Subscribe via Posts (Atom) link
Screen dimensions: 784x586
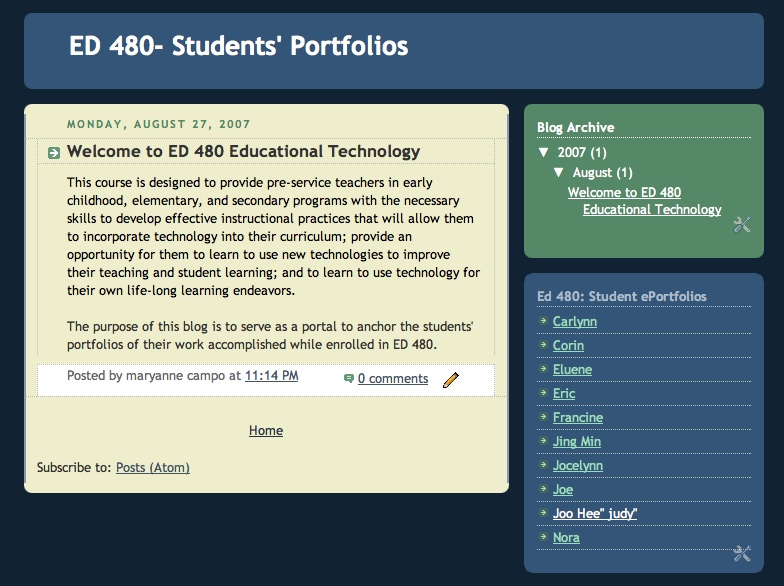153,467
